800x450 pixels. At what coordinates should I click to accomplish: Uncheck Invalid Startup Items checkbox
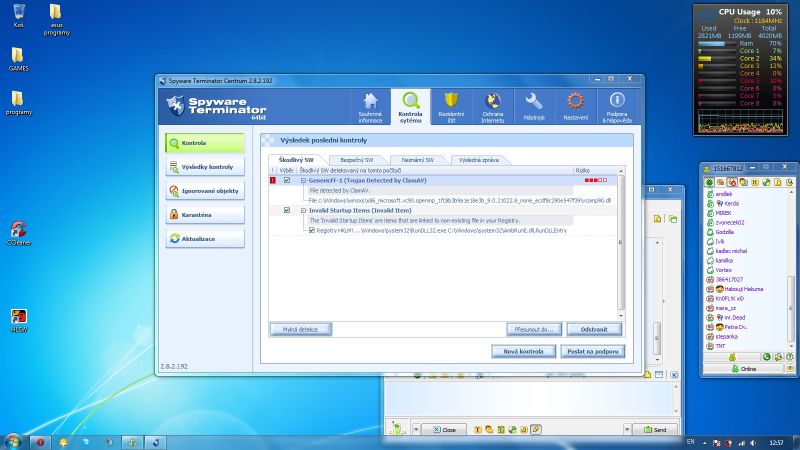[287, 210]
